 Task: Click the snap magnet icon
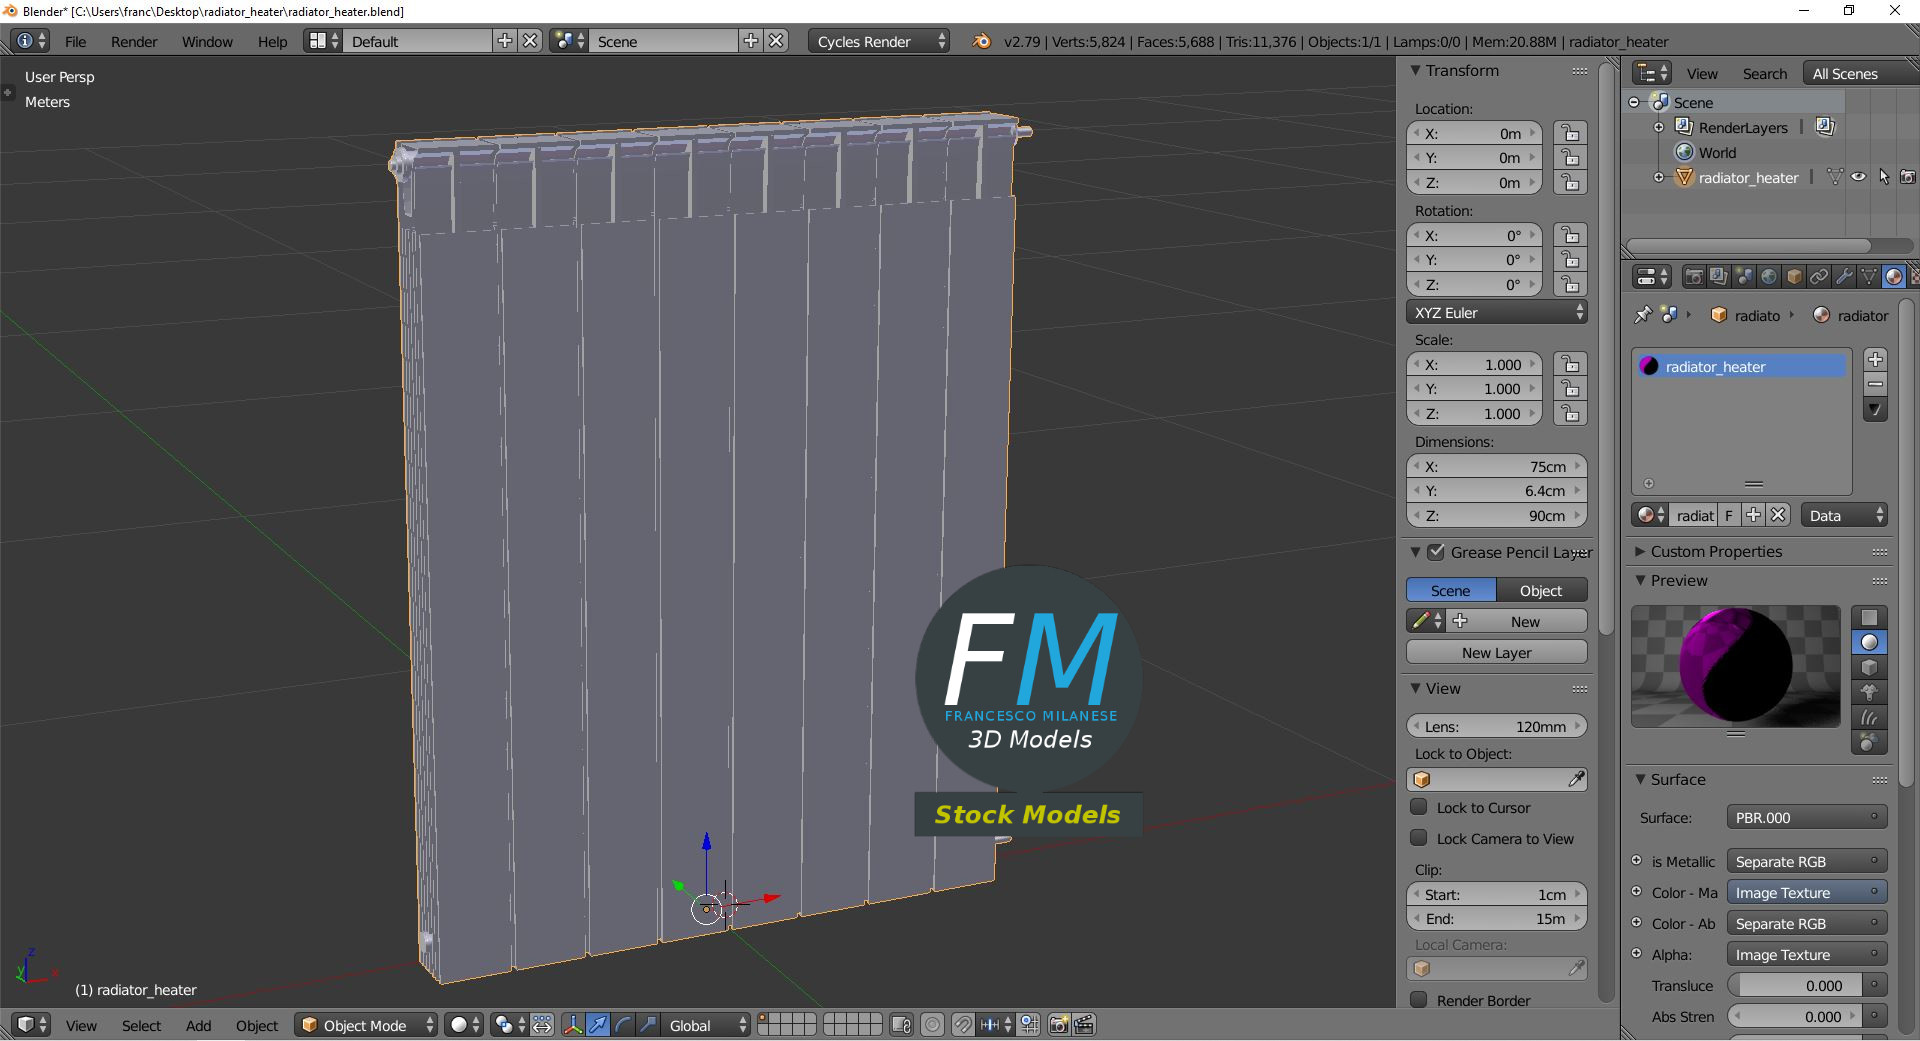[x=963, y=1025]
